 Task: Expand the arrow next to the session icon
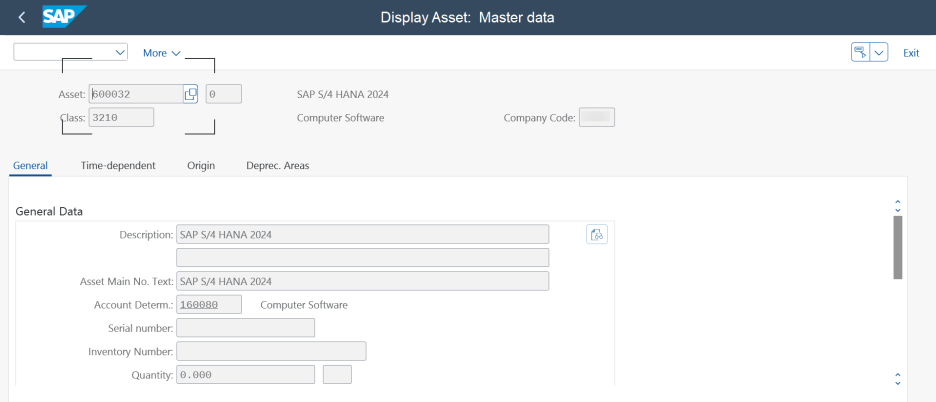[x=879, y=53]
